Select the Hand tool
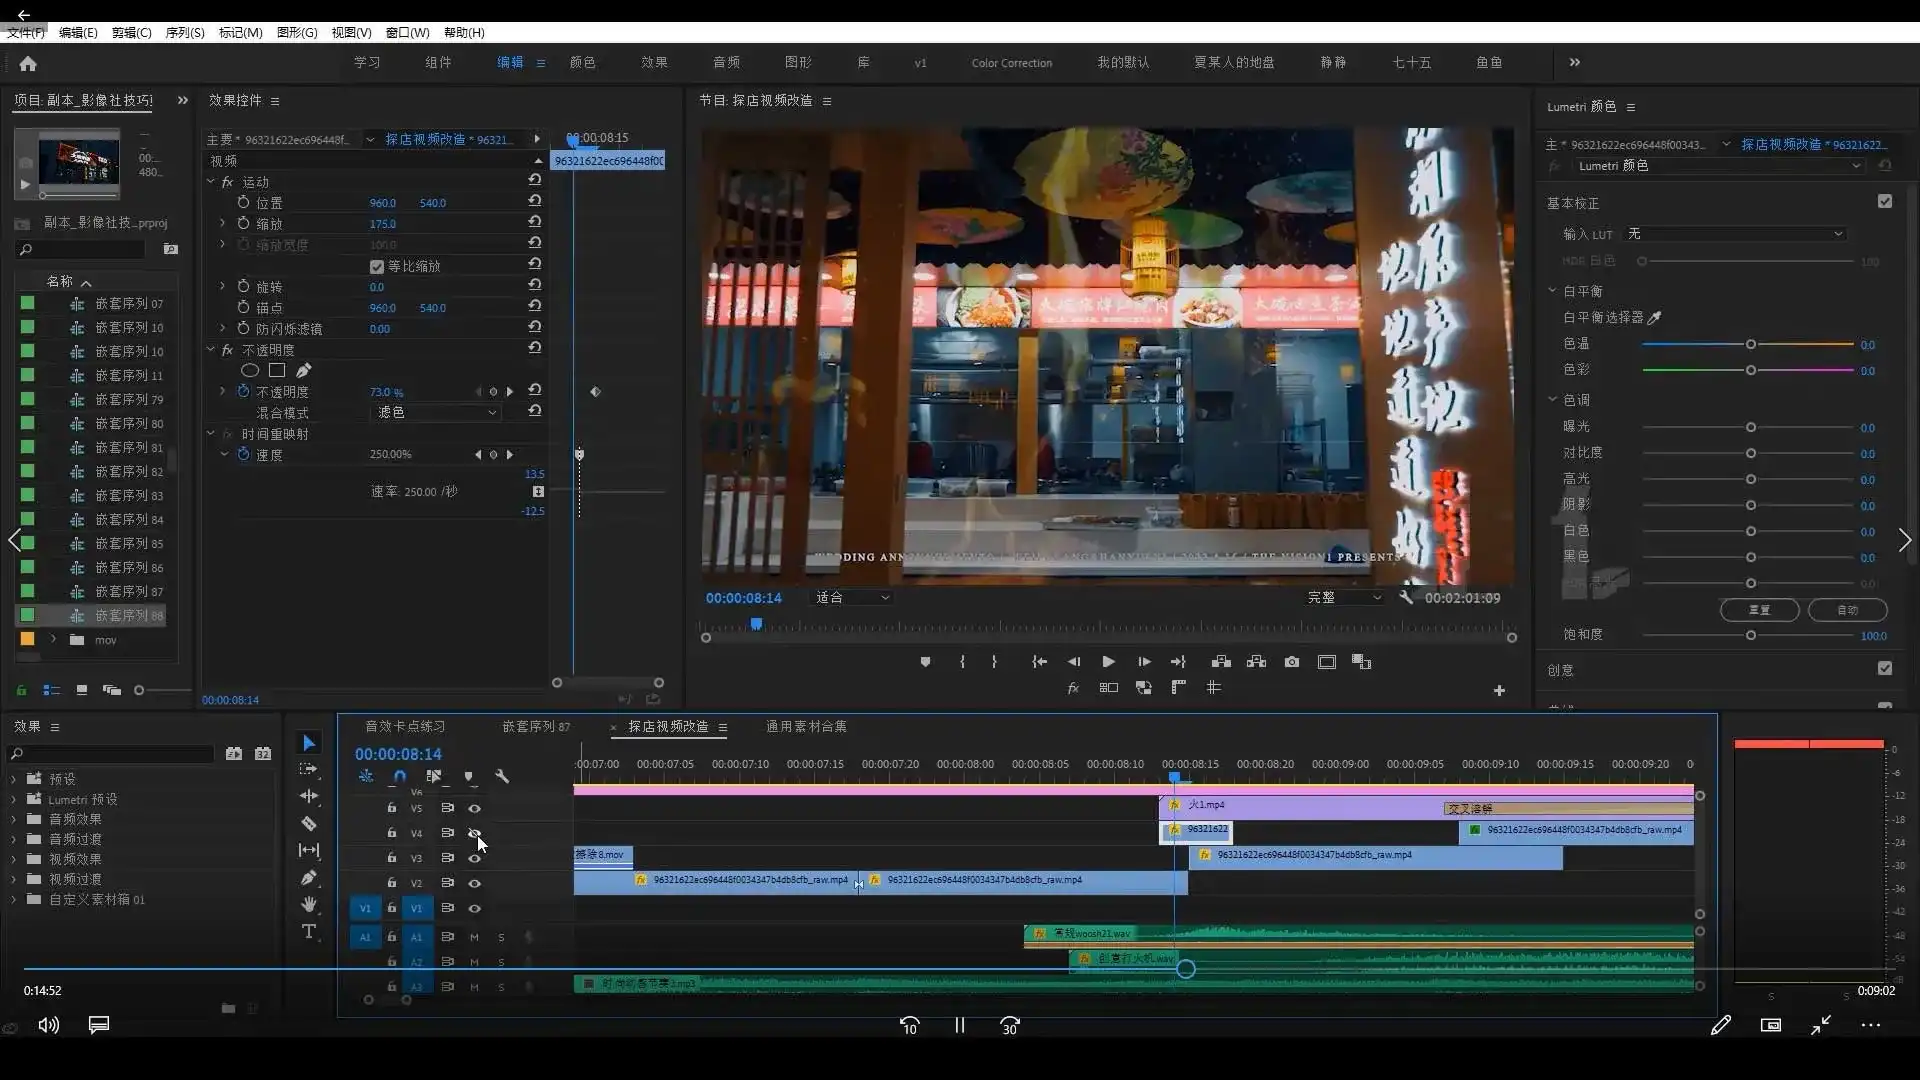This screenshot has height=1080, width=1920. [x=309, y=904]
